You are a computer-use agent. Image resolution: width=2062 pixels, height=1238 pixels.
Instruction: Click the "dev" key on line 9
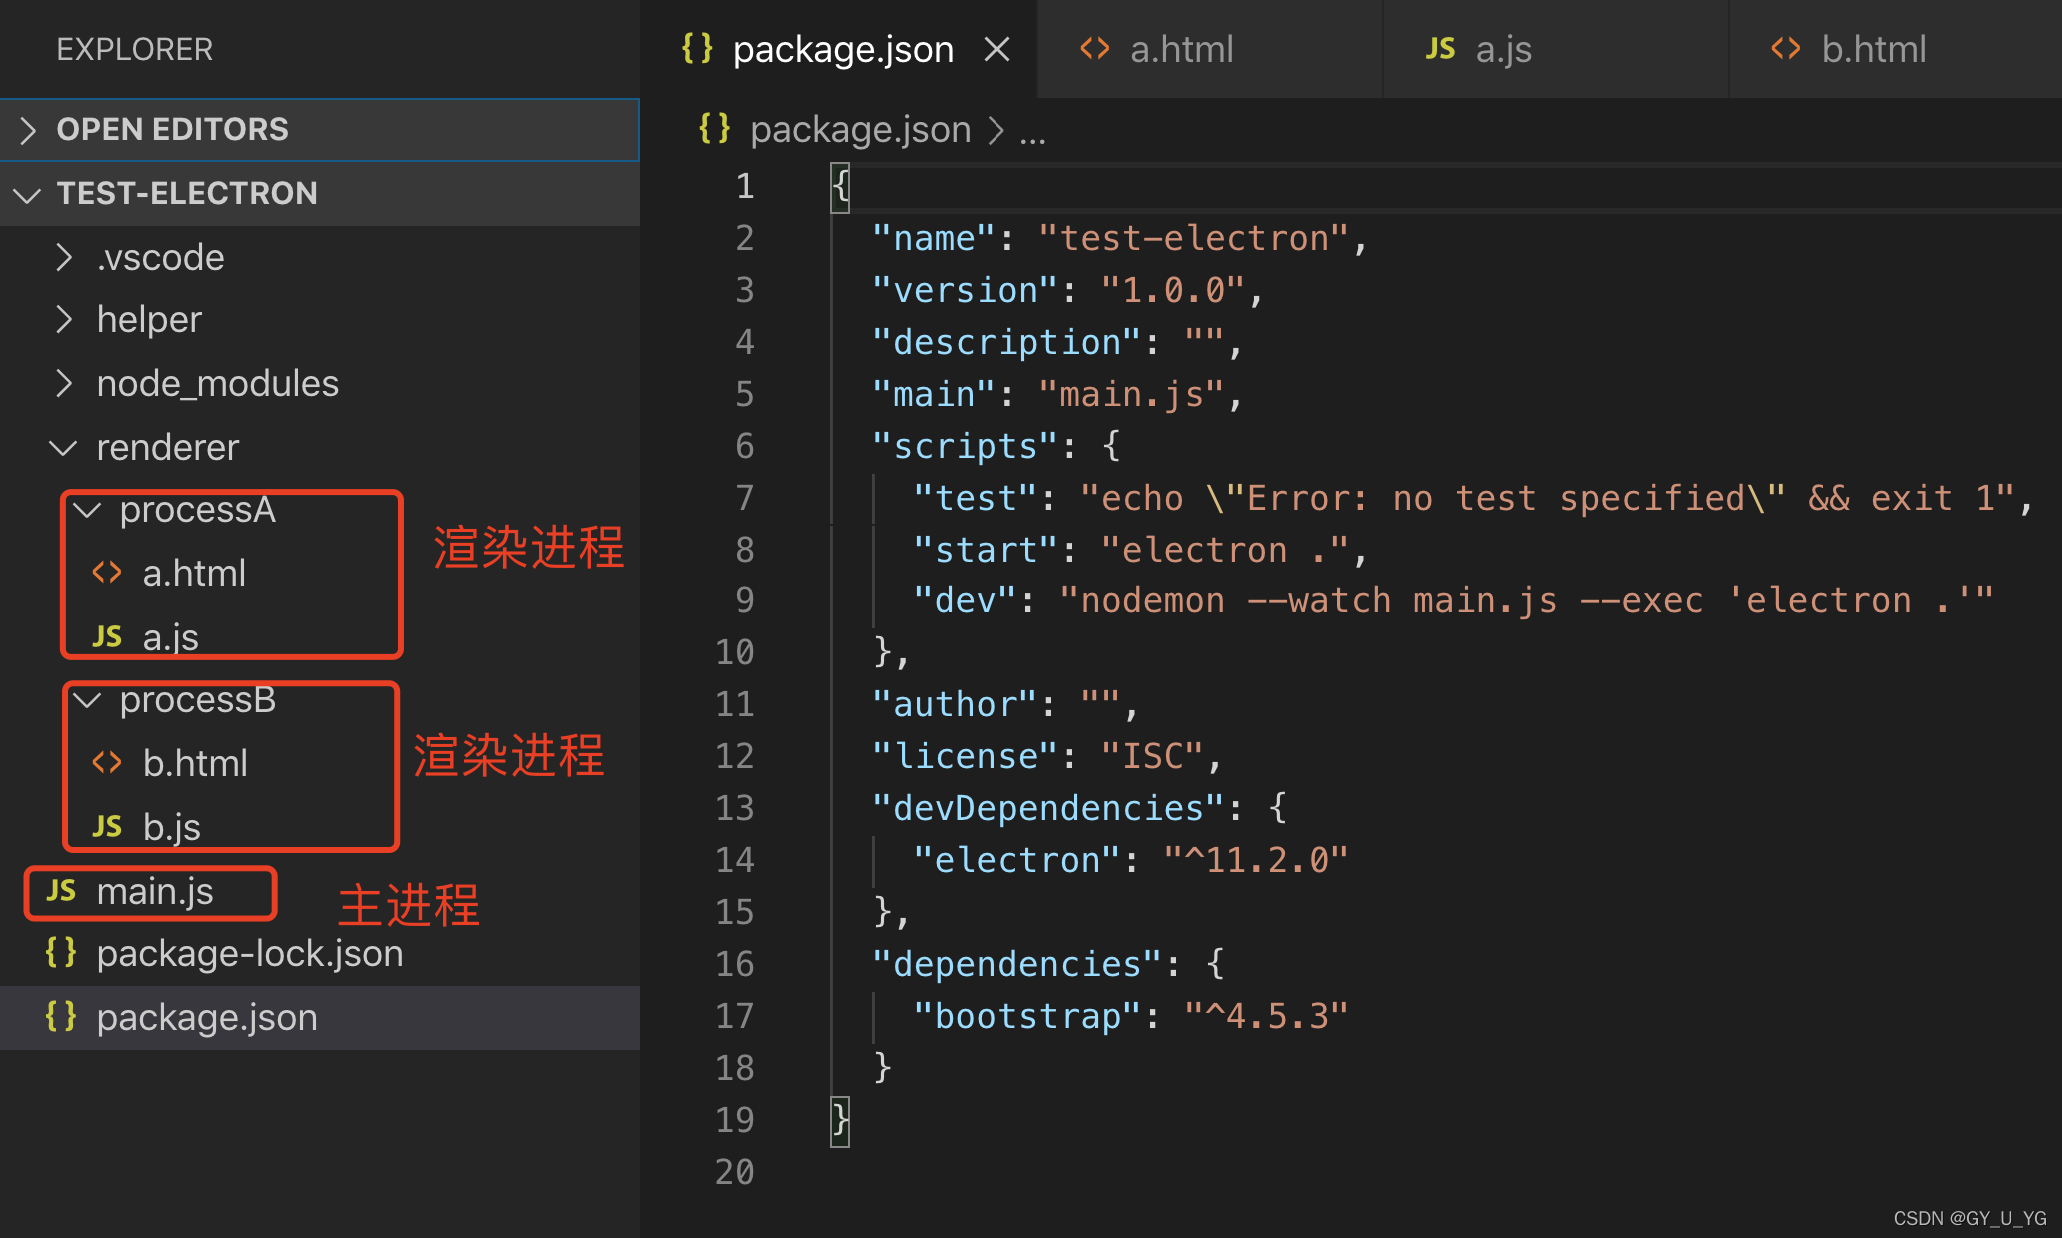(965, 600)
